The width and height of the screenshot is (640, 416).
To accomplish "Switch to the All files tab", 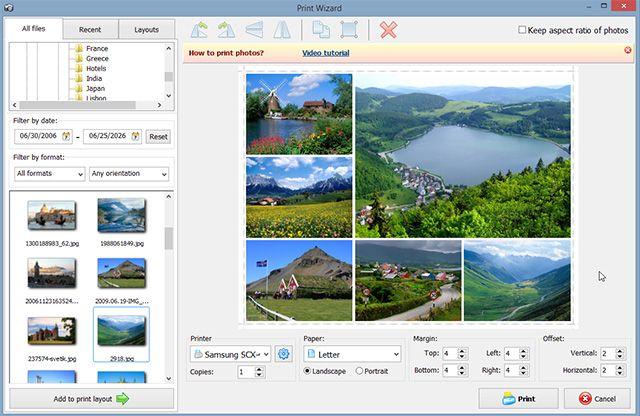I will click(x=33, y=29).
